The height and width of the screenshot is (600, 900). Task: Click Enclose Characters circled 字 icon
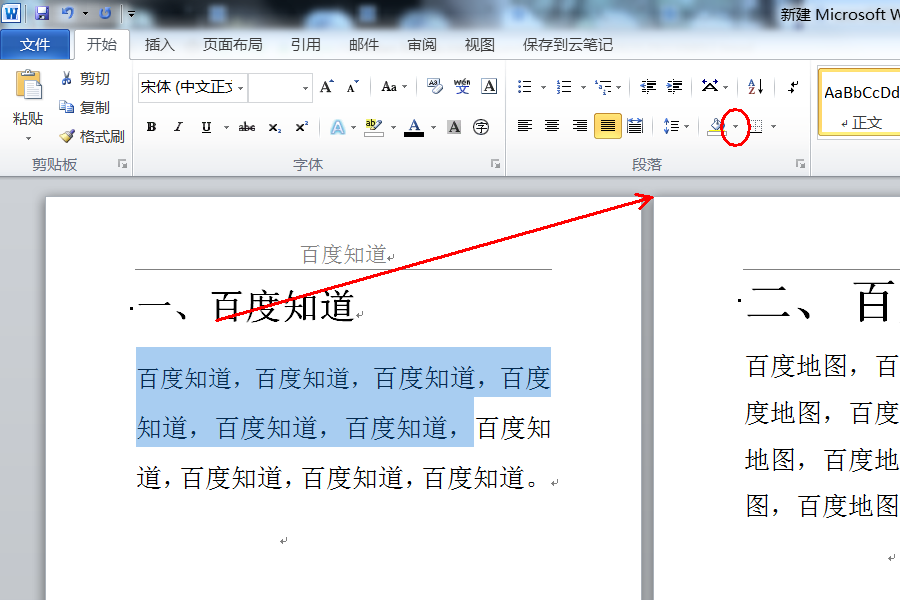[481, 127]
